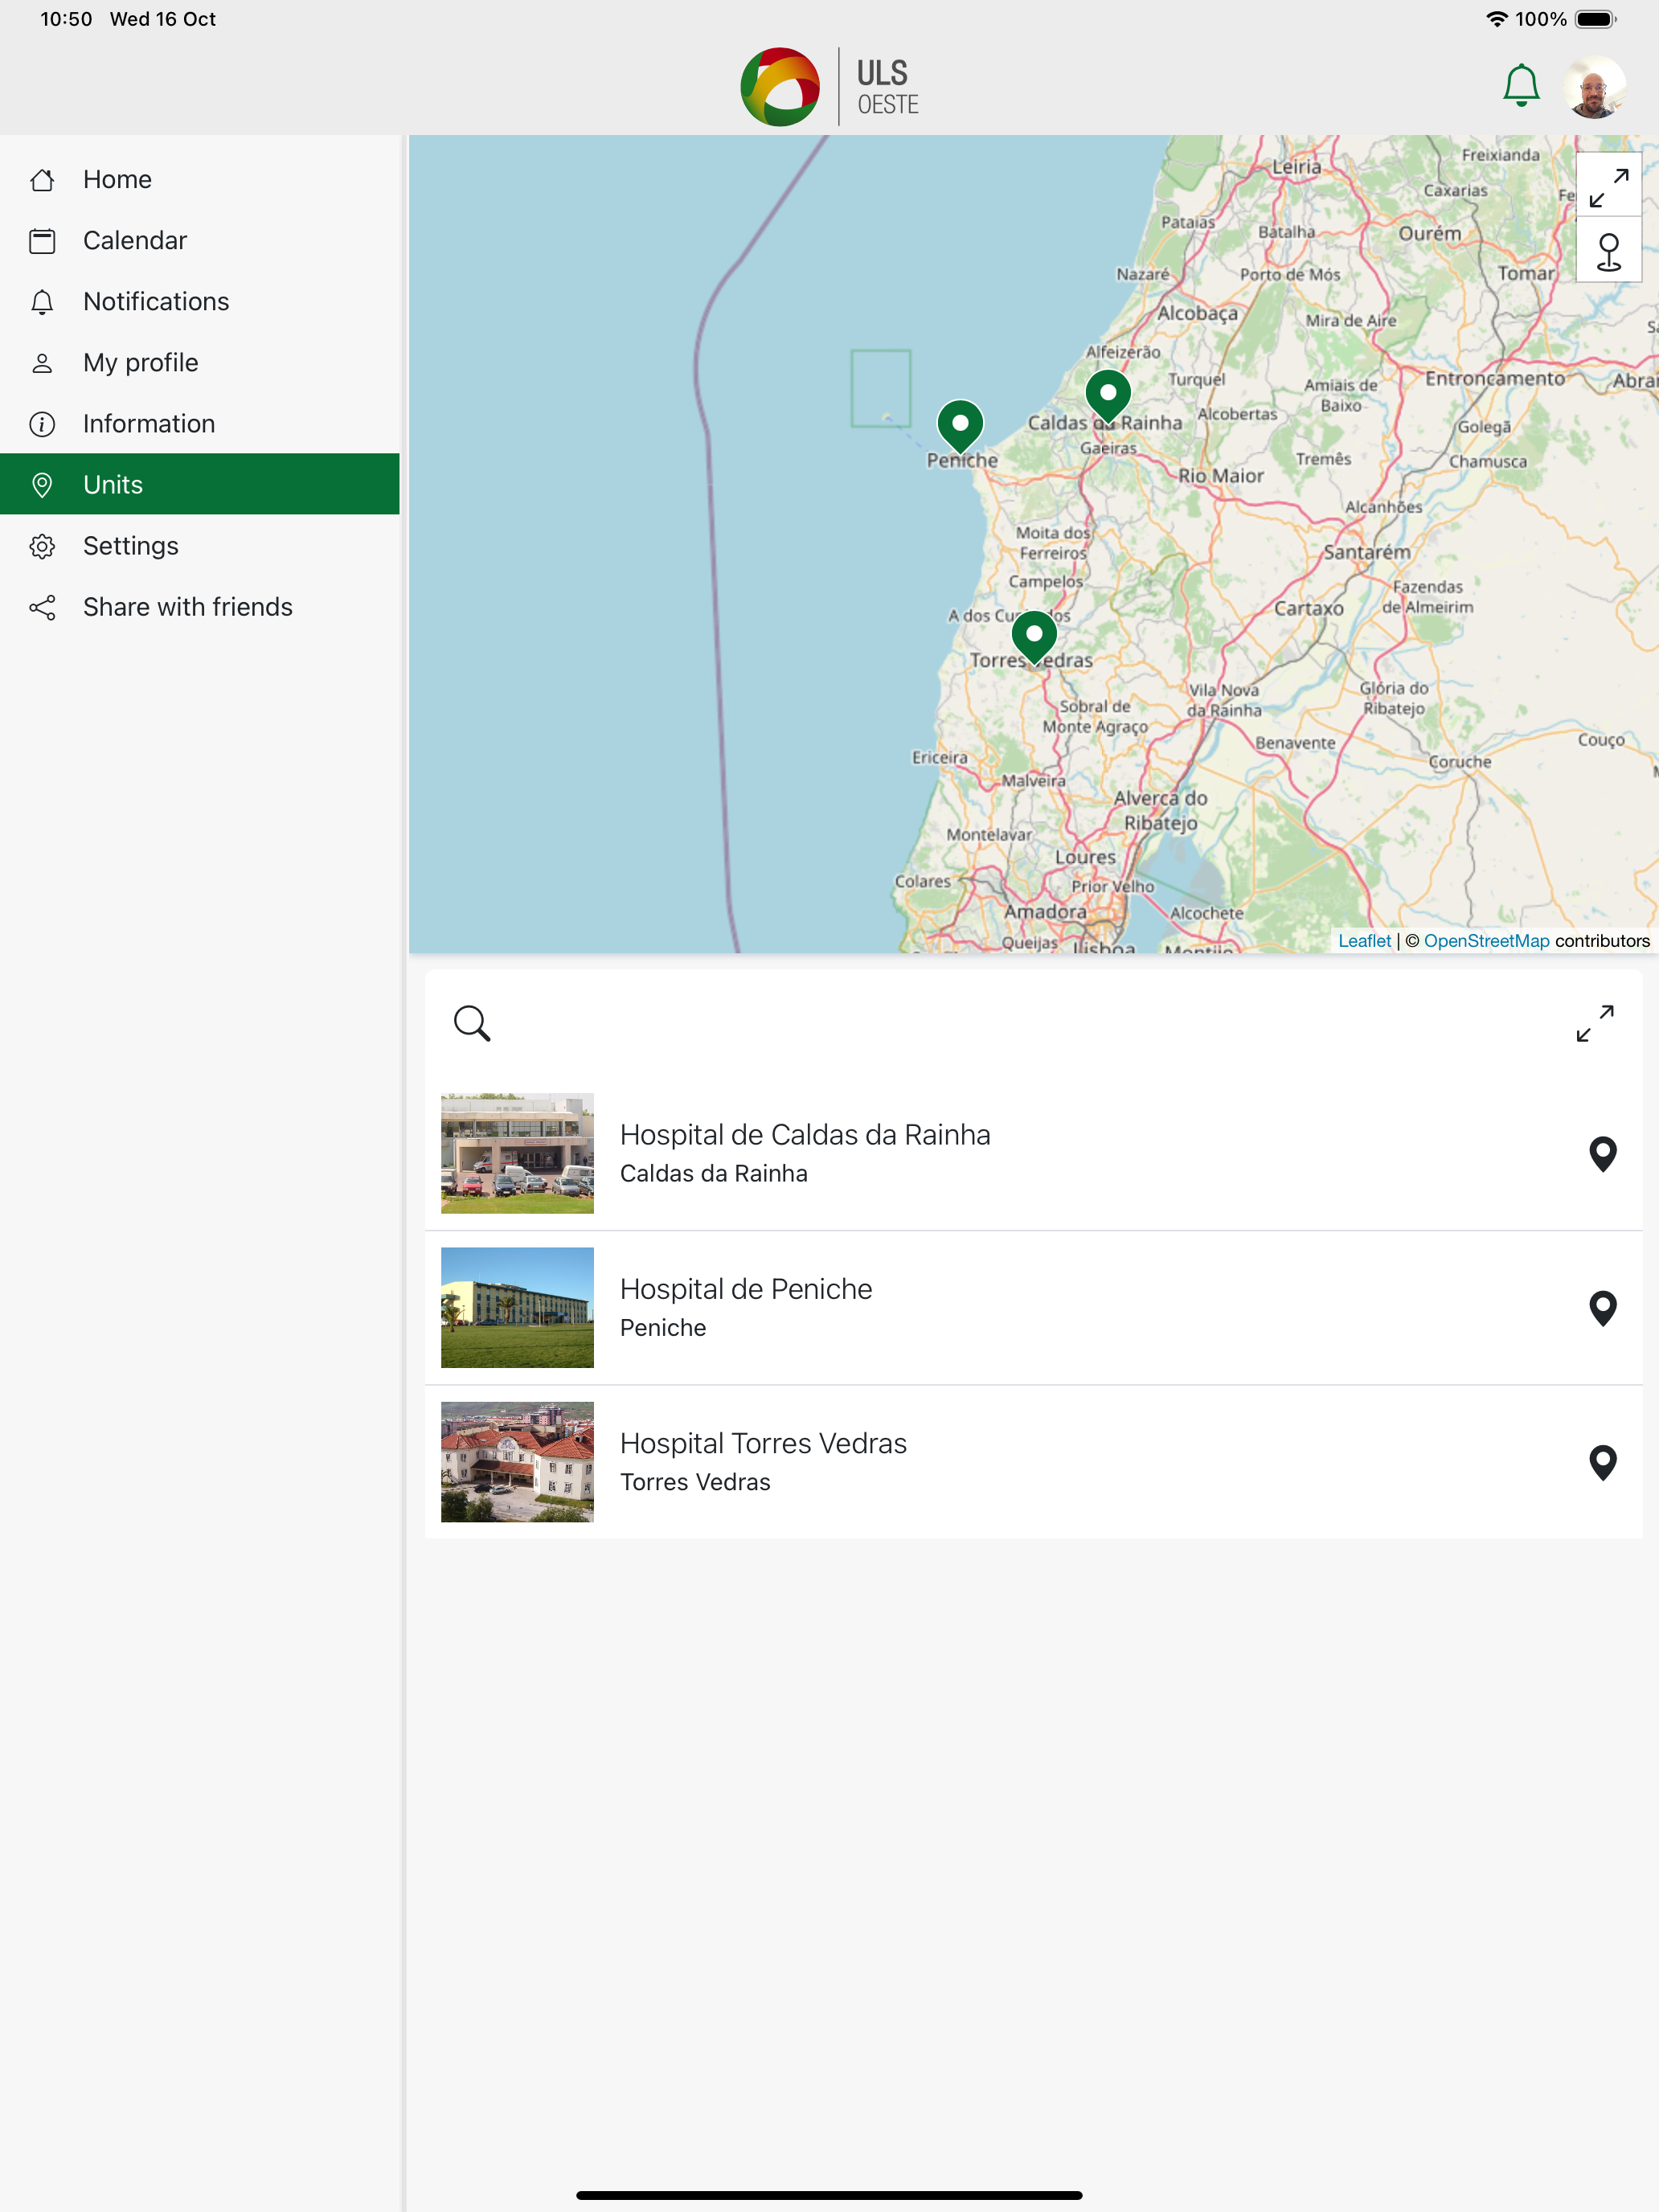Click the Home house icon
The image size is (1659, 2212).
point(42,180)
